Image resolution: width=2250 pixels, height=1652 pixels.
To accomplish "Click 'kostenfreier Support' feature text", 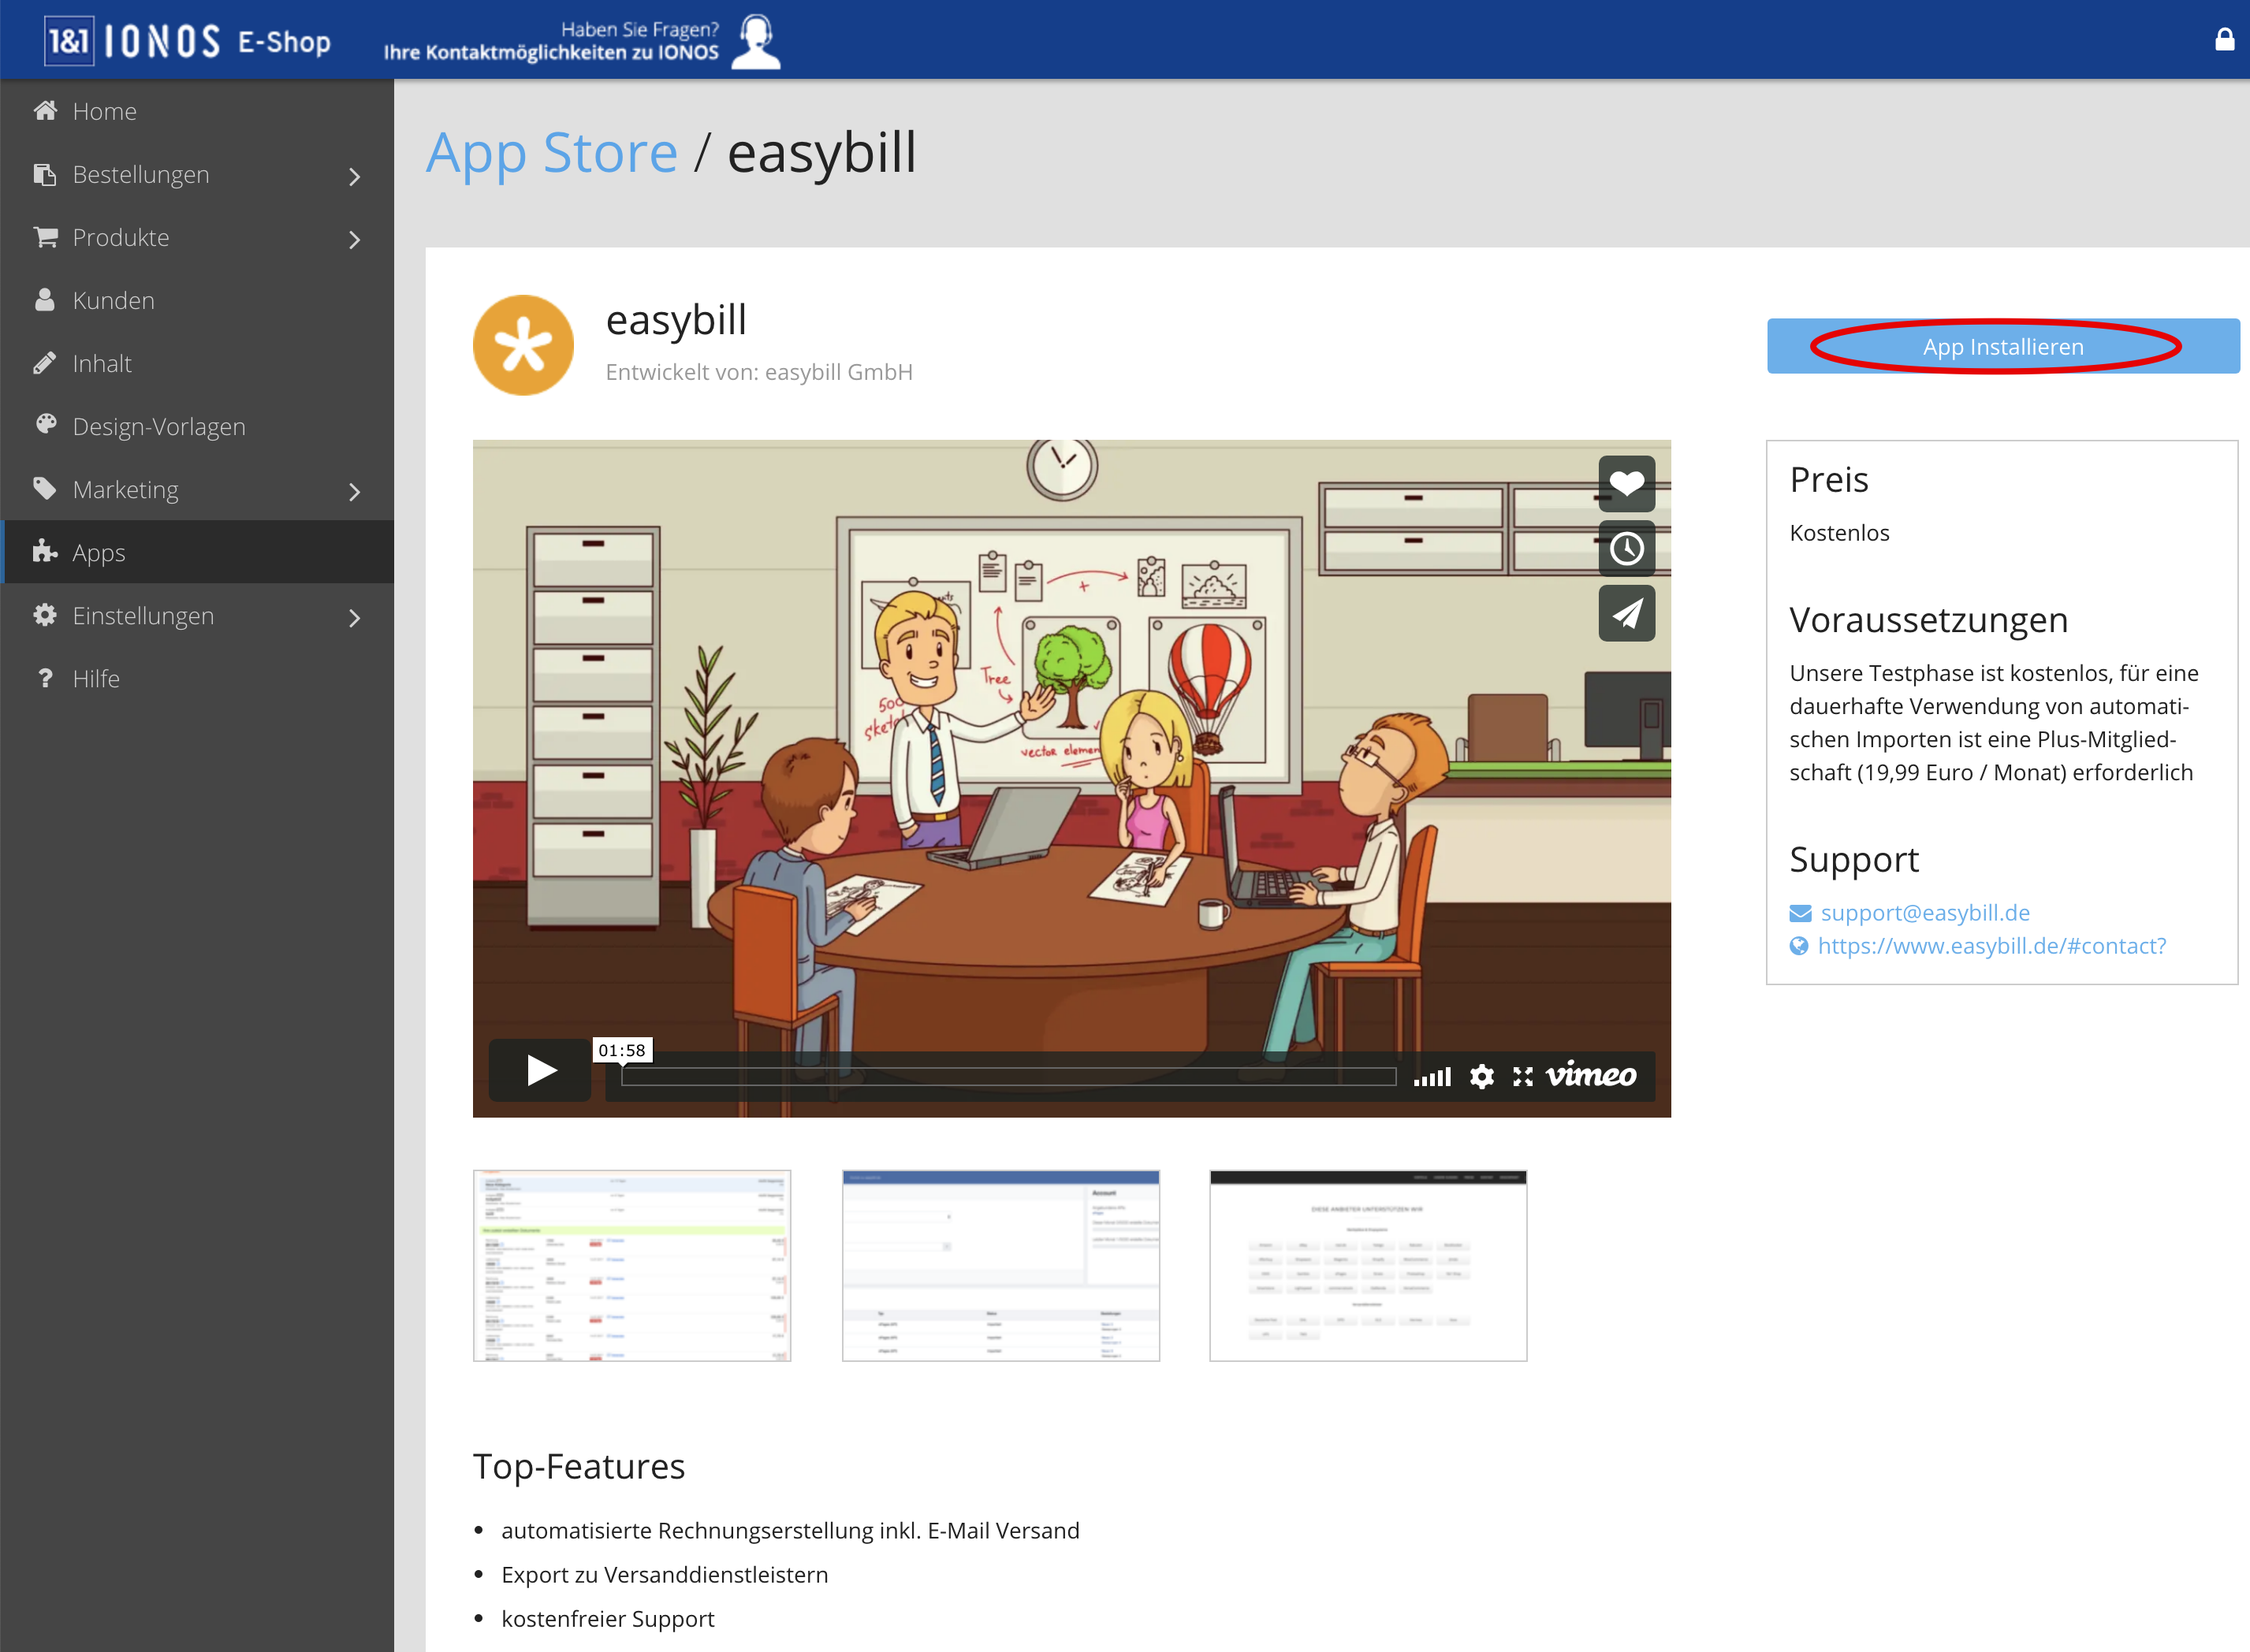I will (608, 1618).
